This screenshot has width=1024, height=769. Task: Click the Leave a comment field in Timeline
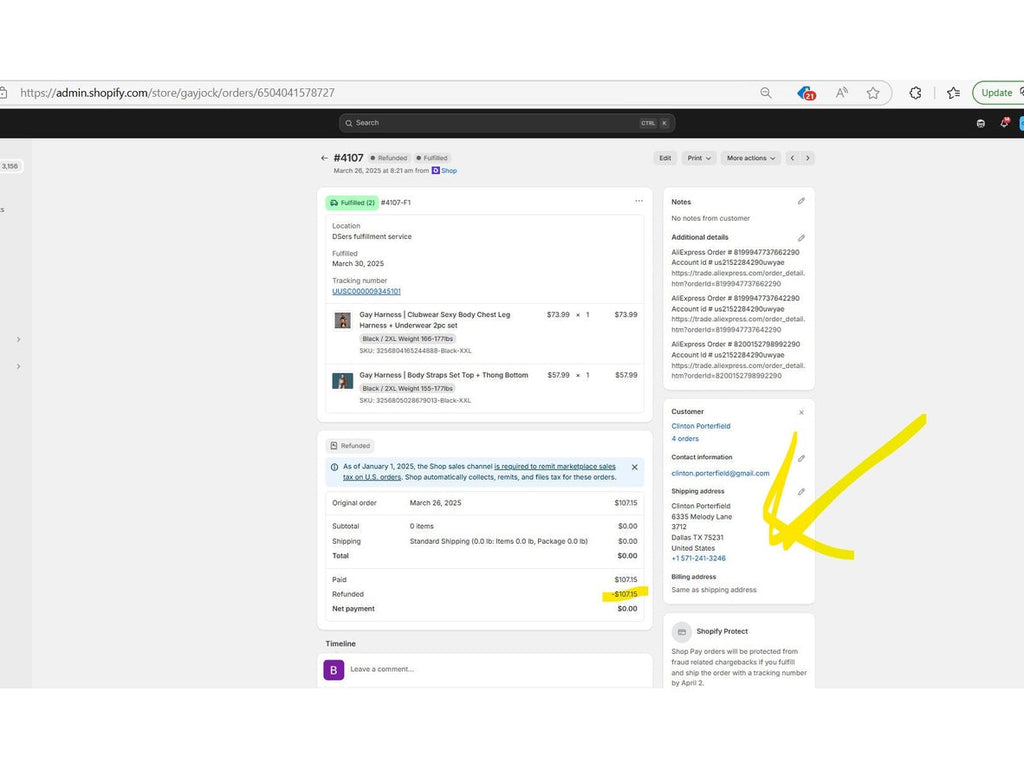pos(480,669)
